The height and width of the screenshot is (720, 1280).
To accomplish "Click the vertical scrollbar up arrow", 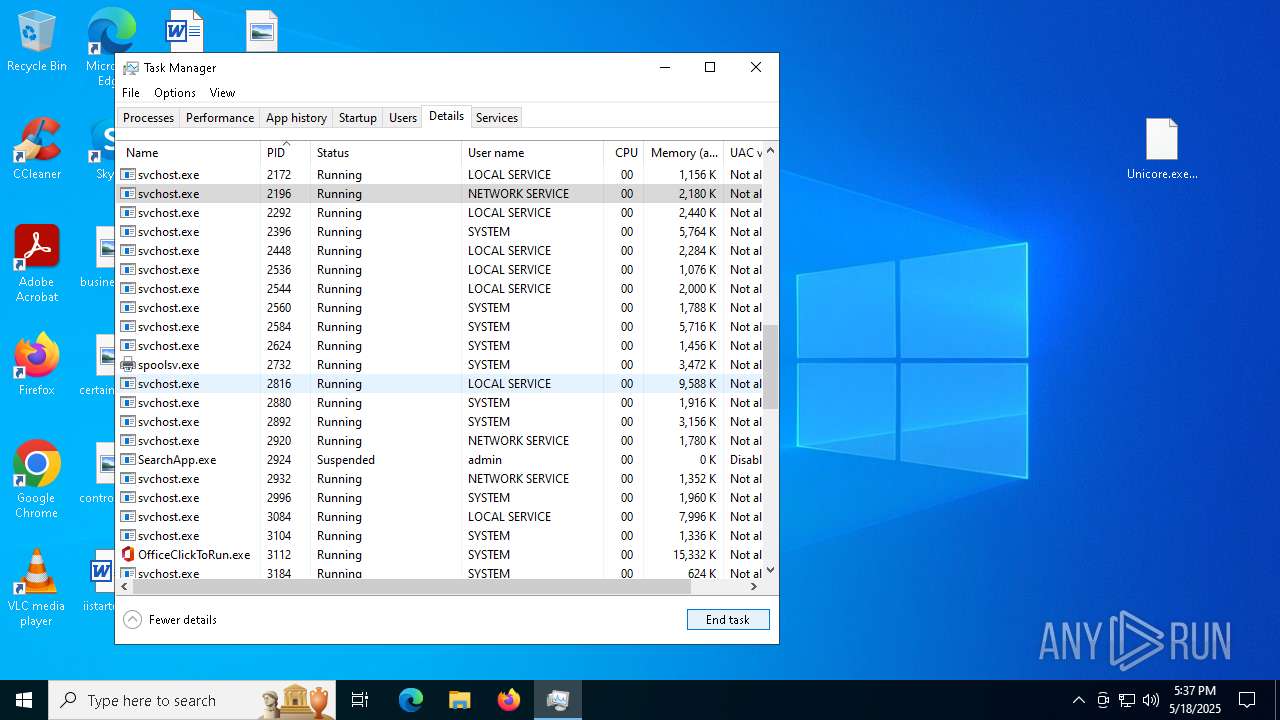I will (770, 150).
